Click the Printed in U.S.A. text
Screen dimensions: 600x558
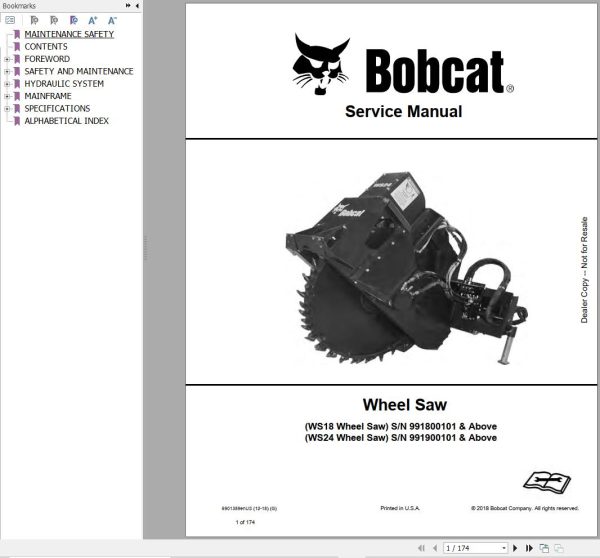pos(400,508)
